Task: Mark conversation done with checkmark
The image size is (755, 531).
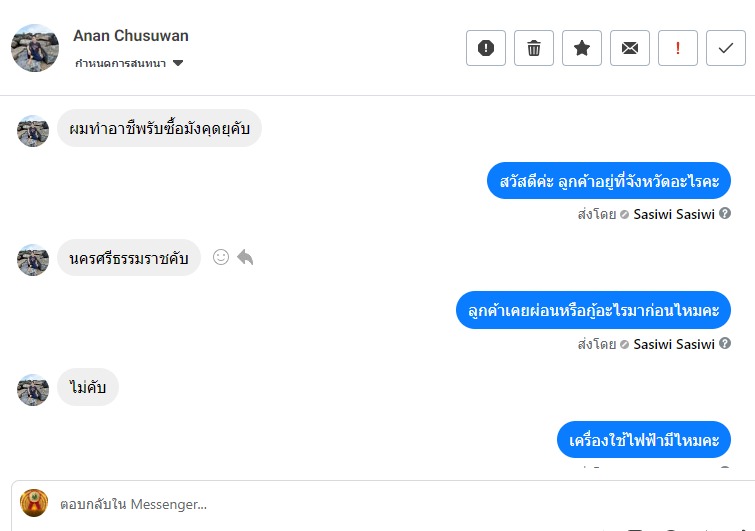Action: point(726,48)
